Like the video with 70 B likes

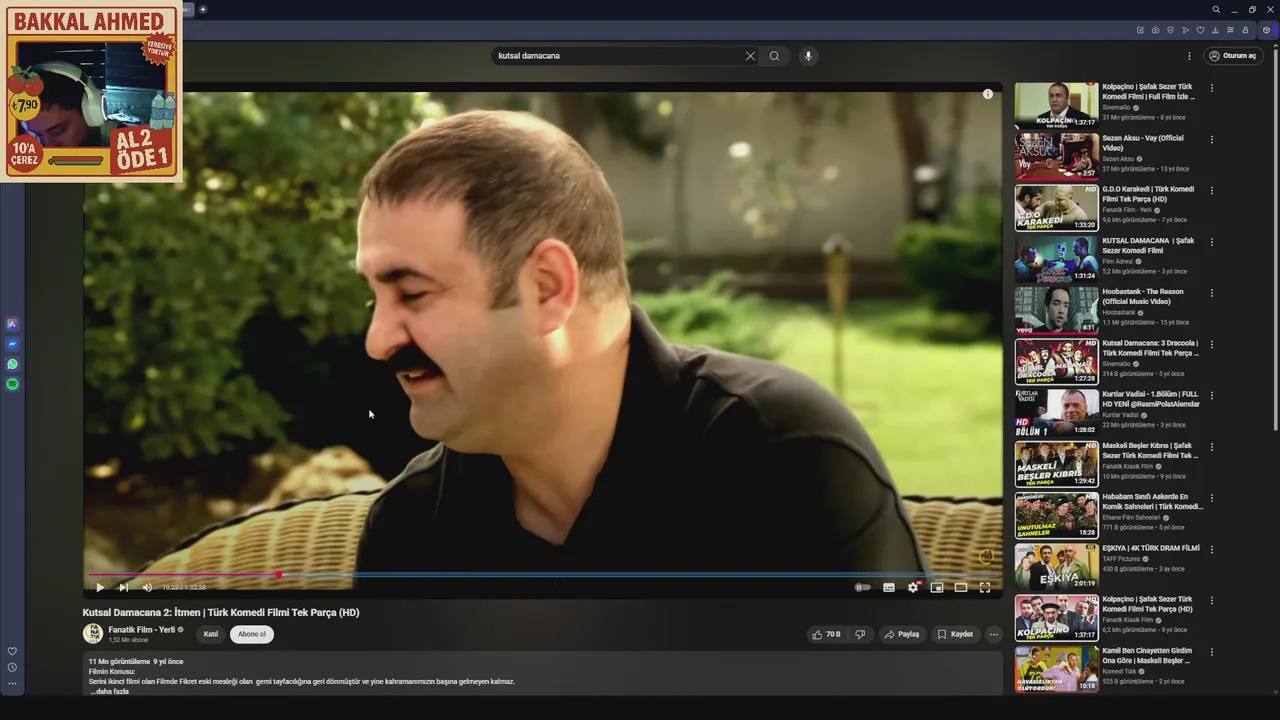pos(826,634)
